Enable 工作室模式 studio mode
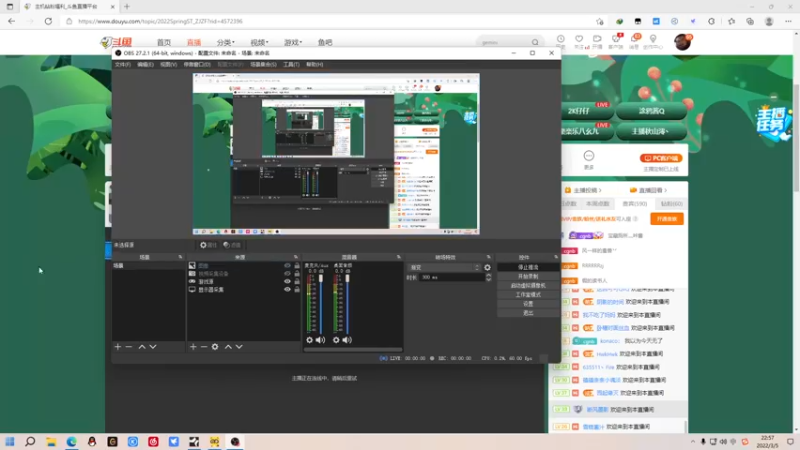Screen dimensions: 800x450 [528, 295]
